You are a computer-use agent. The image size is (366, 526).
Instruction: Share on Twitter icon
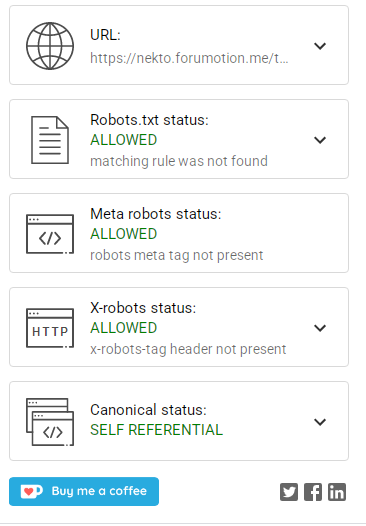tap(289, 492)
